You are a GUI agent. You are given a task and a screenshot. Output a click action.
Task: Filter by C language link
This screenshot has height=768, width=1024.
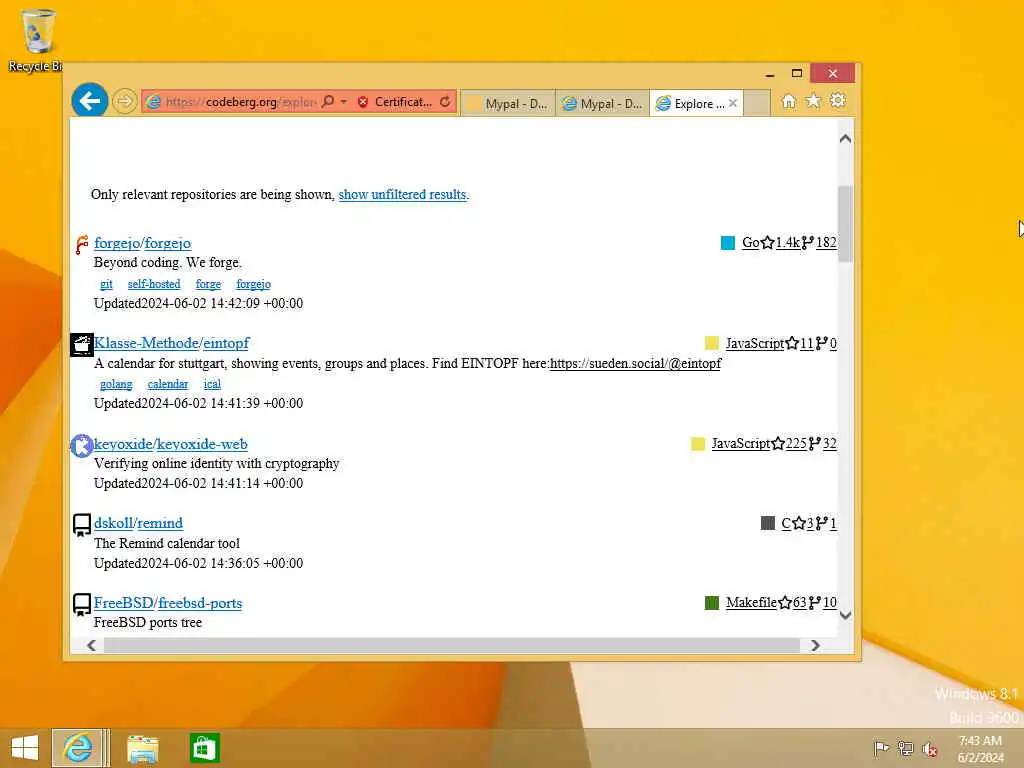[786, 523]
